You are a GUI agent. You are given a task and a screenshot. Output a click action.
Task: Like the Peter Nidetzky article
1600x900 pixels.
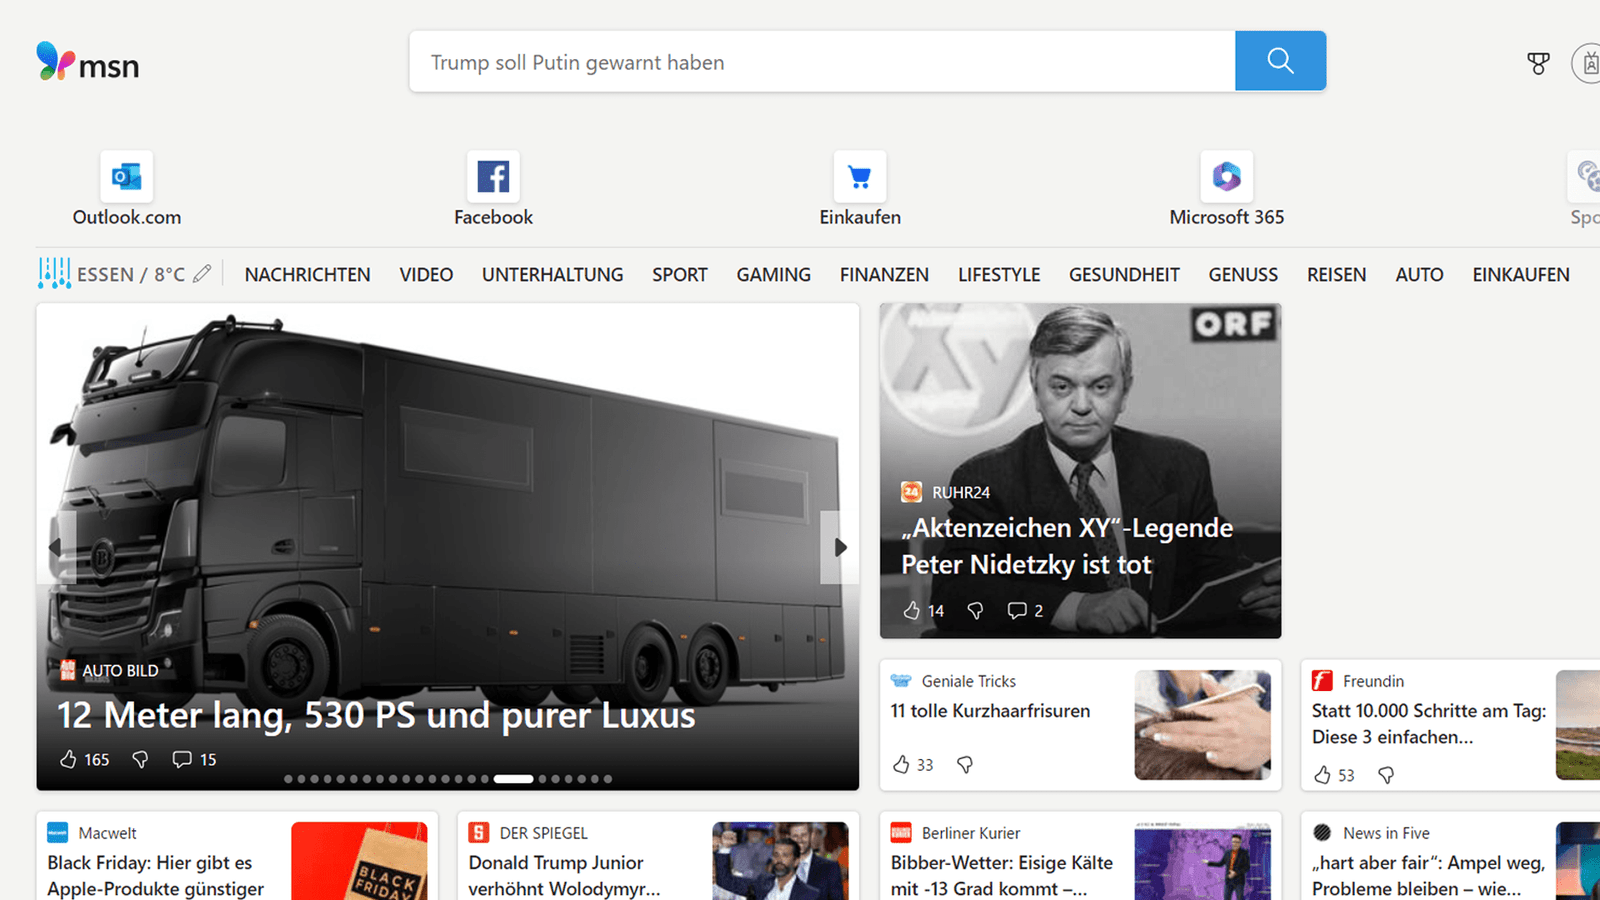(914, 610)
